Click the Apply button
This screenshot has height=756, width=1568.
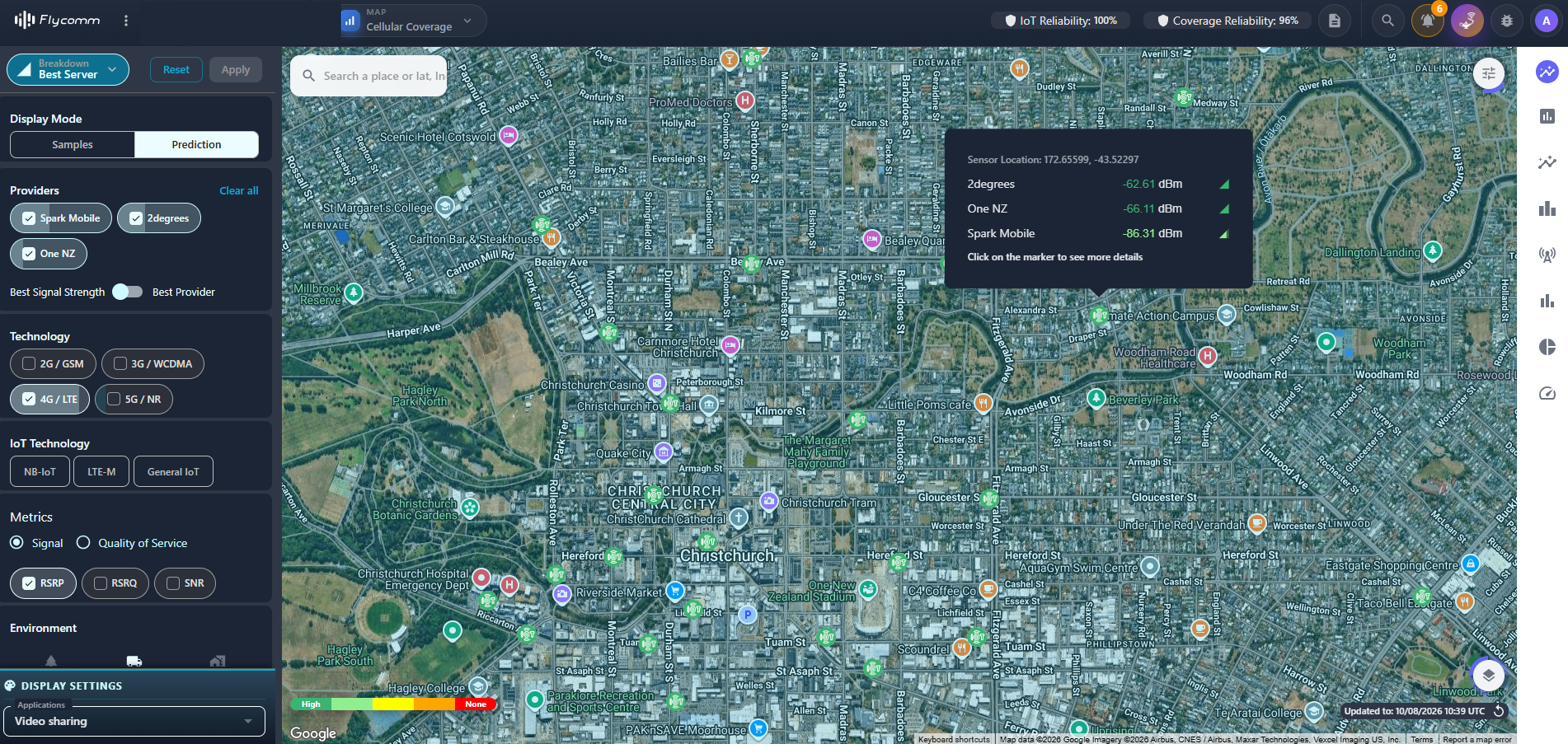coord(236,69)
